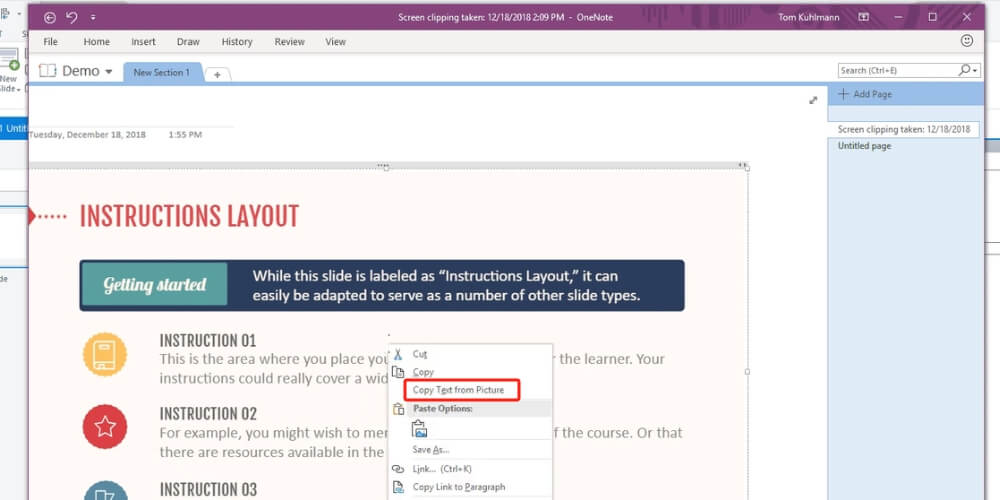Click the page time 1:55 PM
This screenshot has width=1000, height=500.
point(186,135)
